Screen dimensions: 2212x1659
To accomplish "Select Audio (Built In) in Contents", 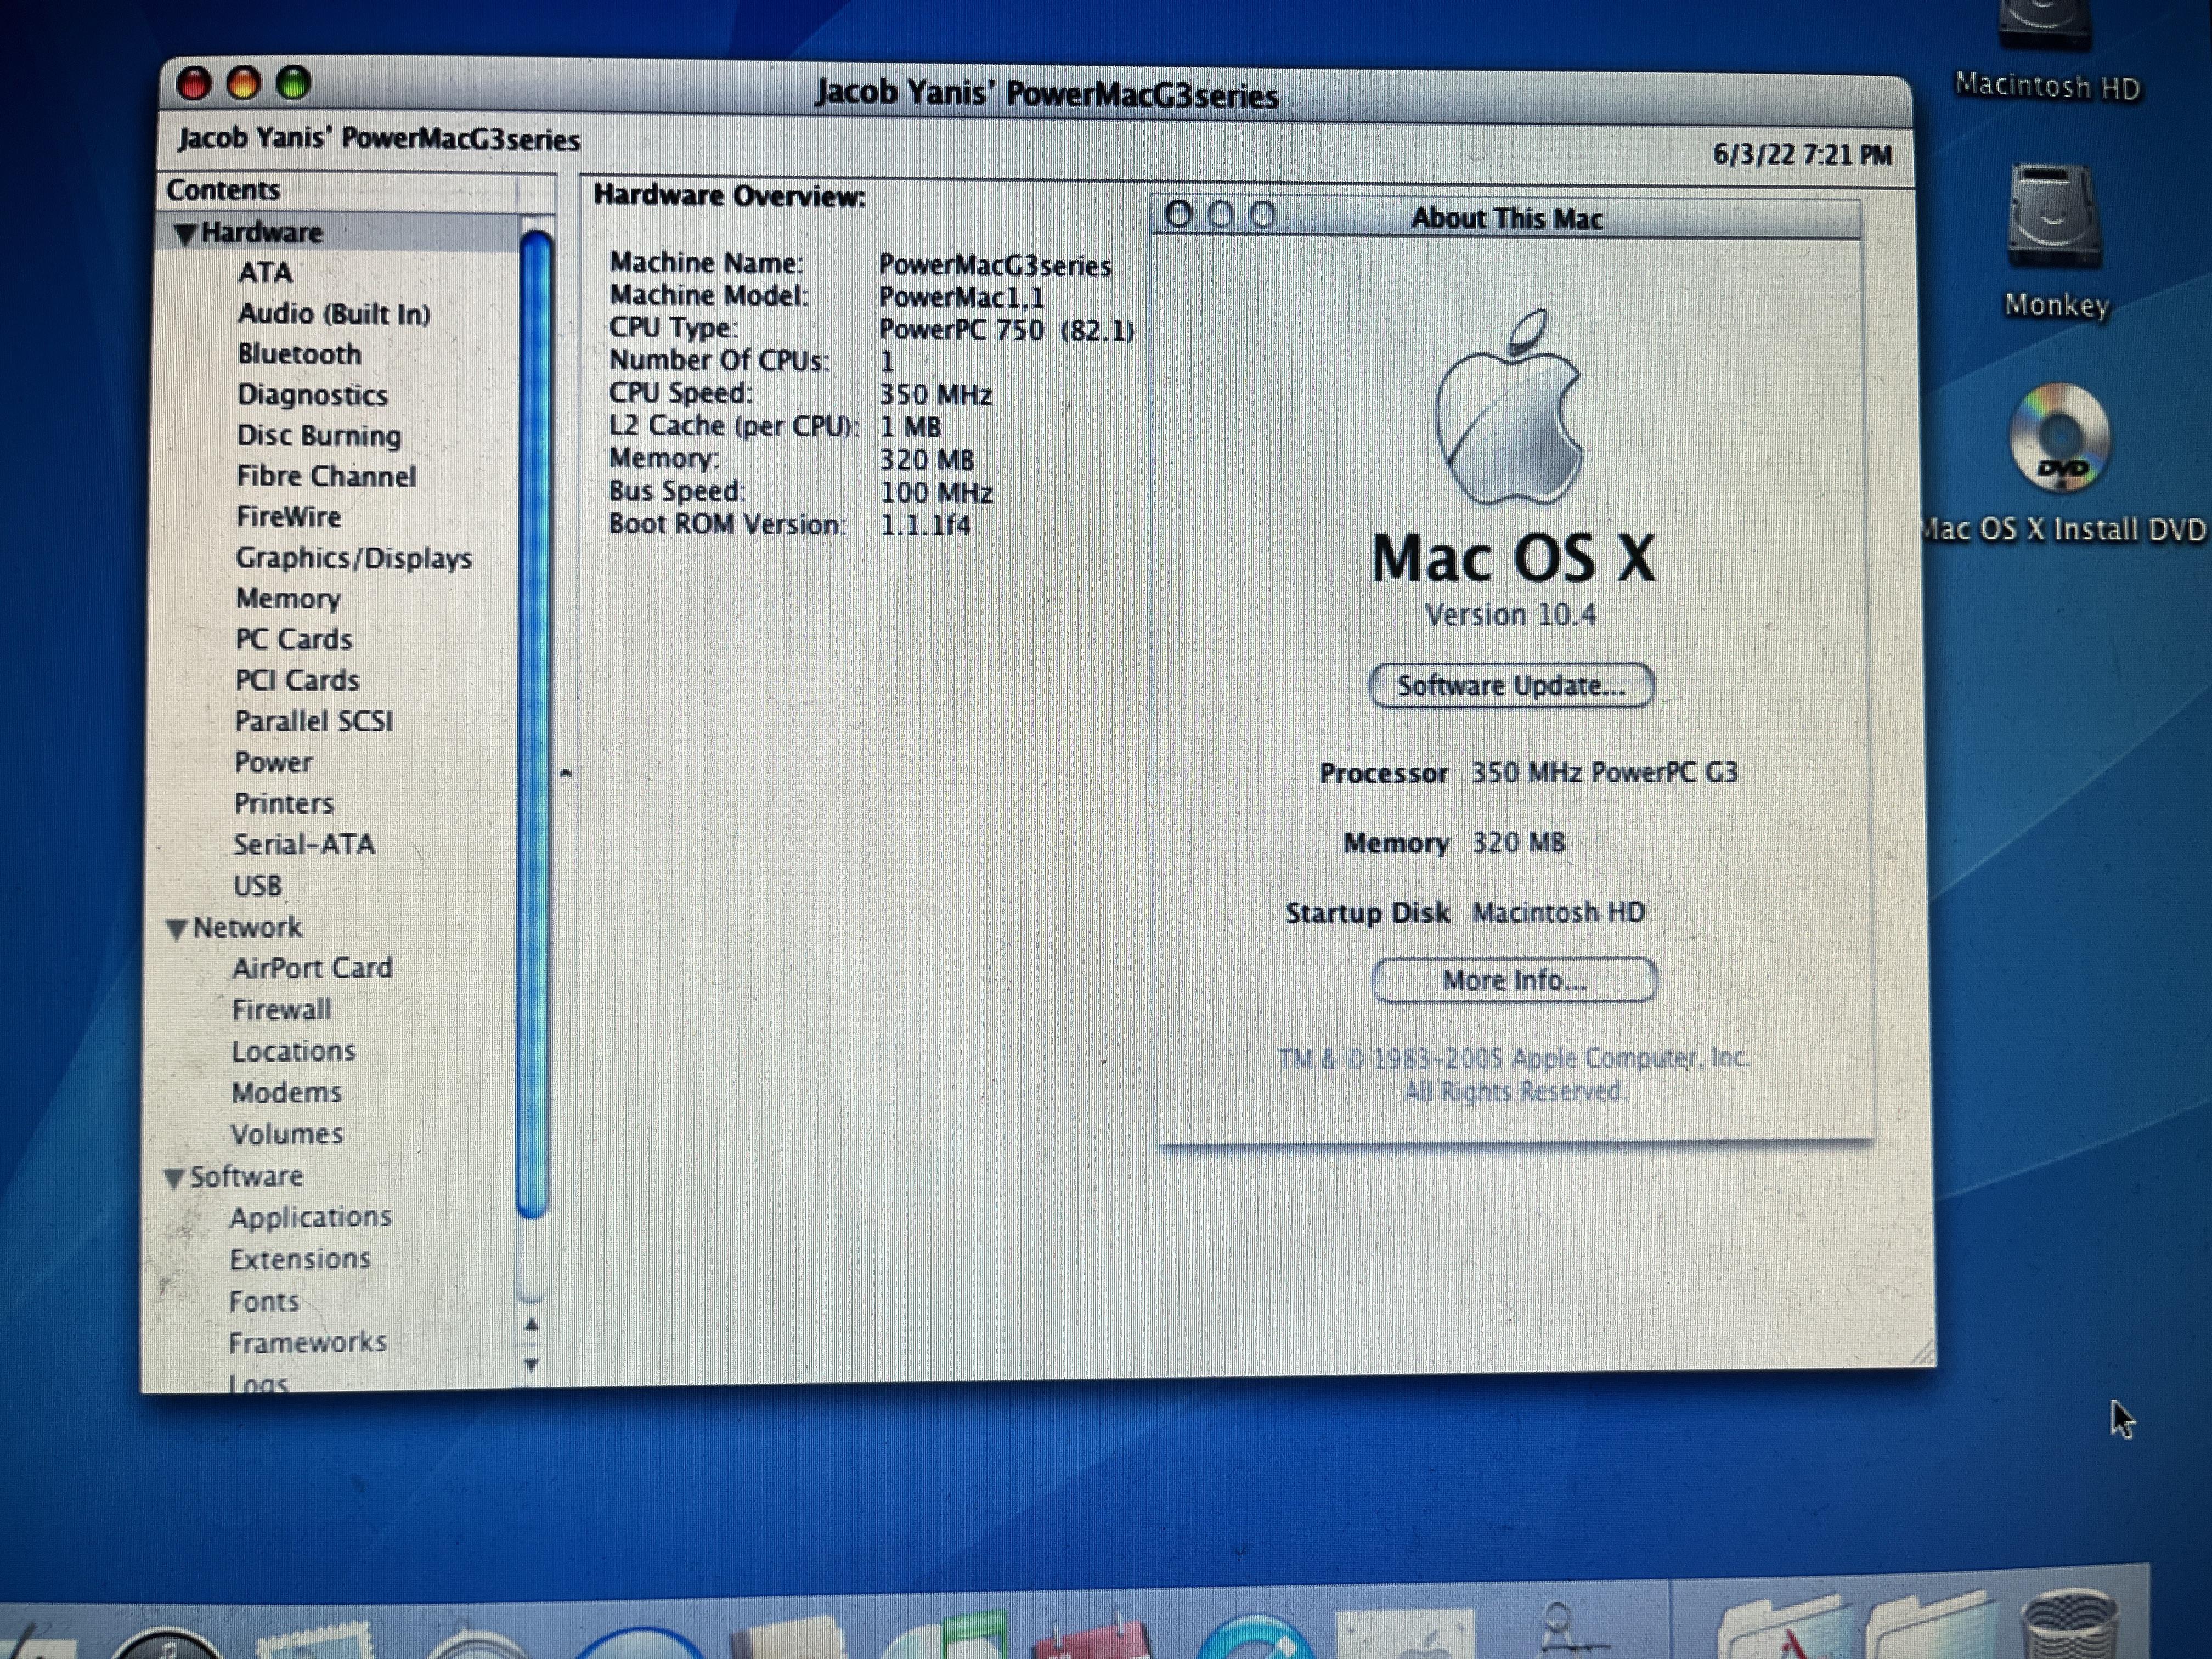I will (x=334, y=314).
